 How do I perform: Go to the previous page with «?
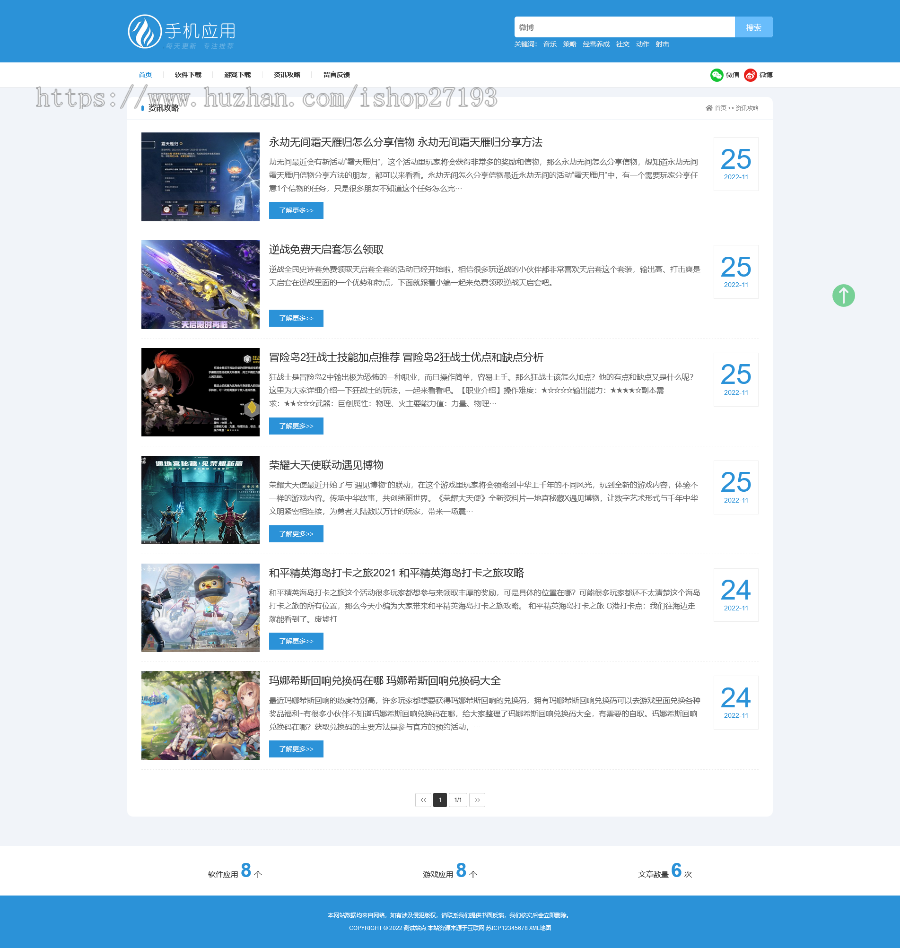click(423, 800)
